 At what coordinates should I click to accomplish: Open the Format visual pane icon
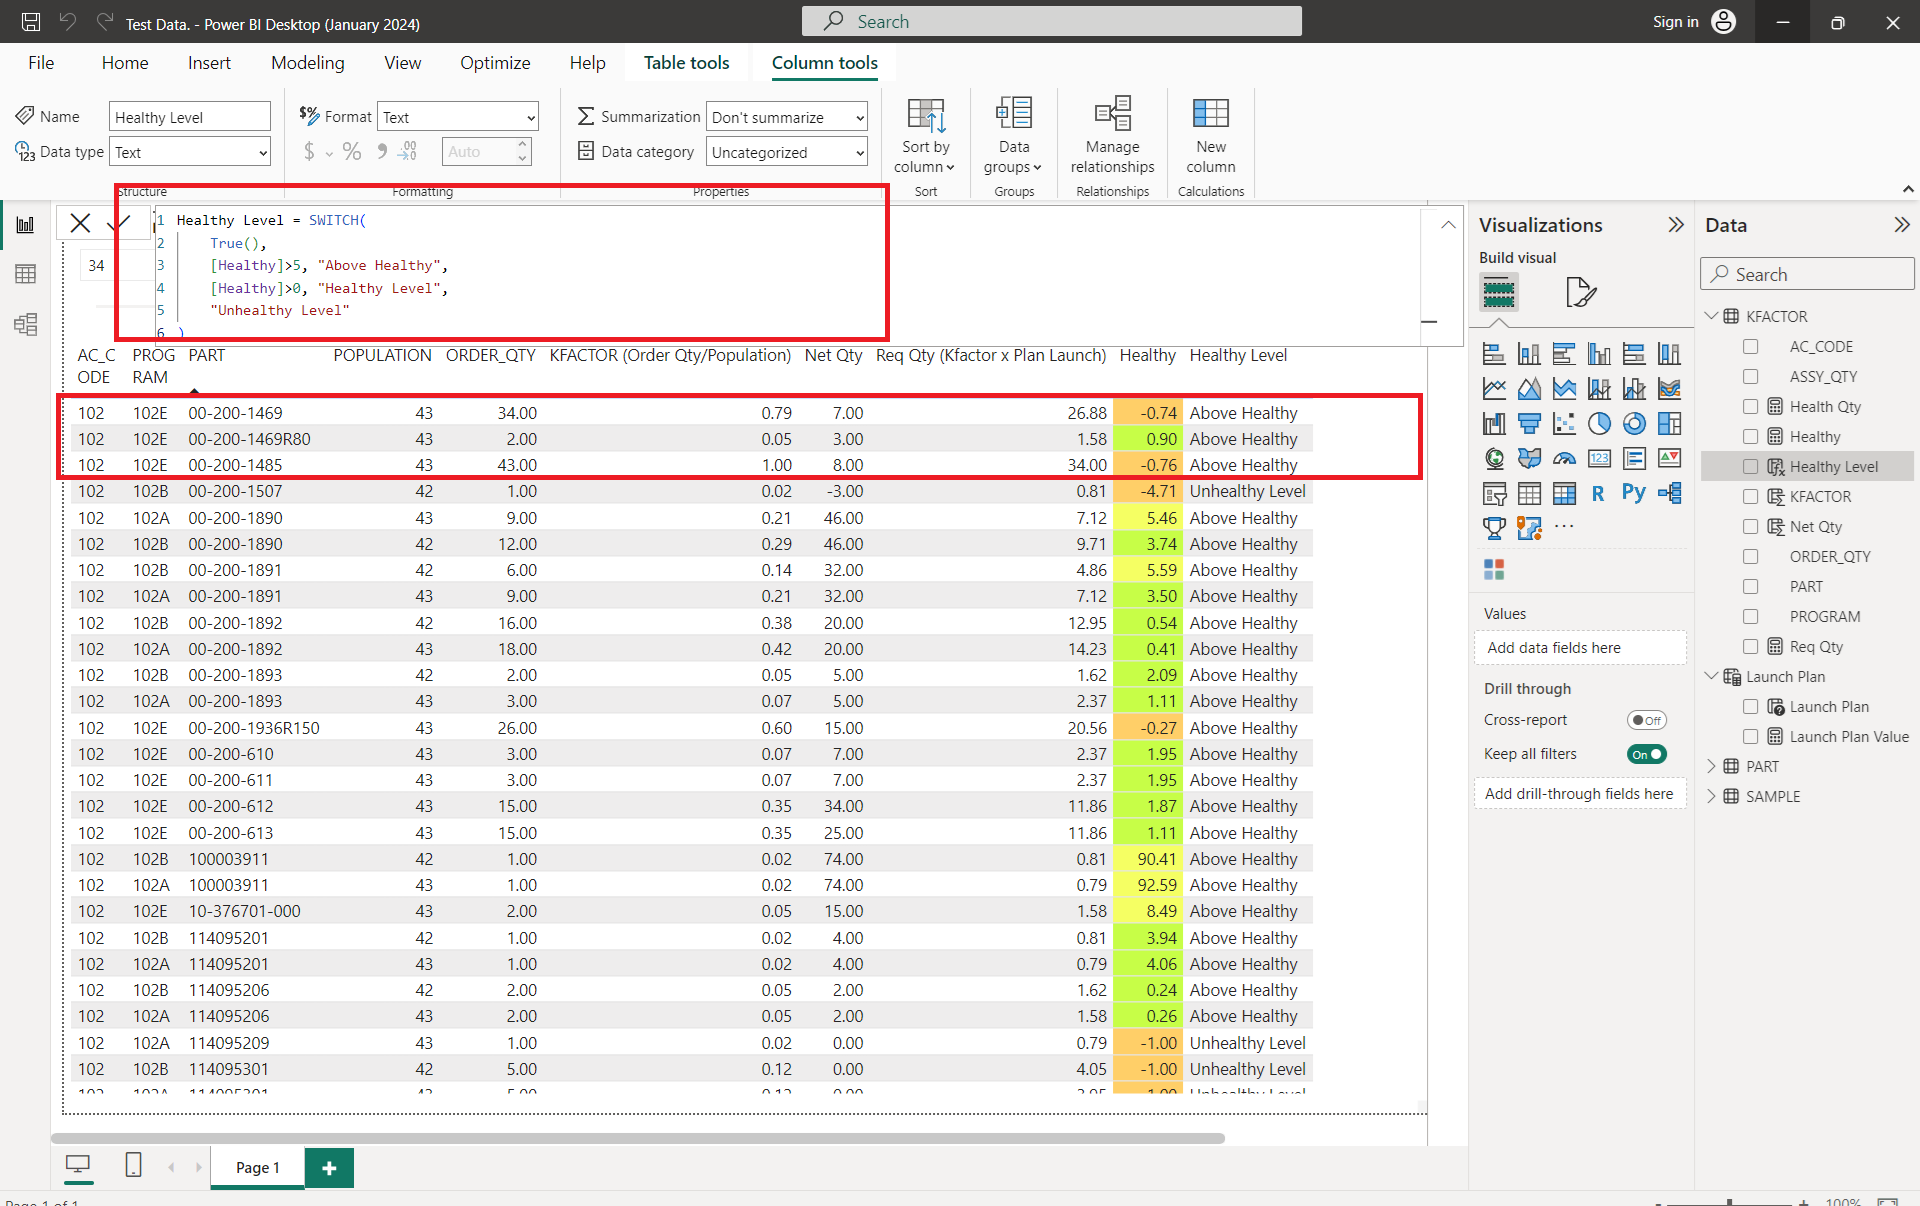coord(1580,292)
